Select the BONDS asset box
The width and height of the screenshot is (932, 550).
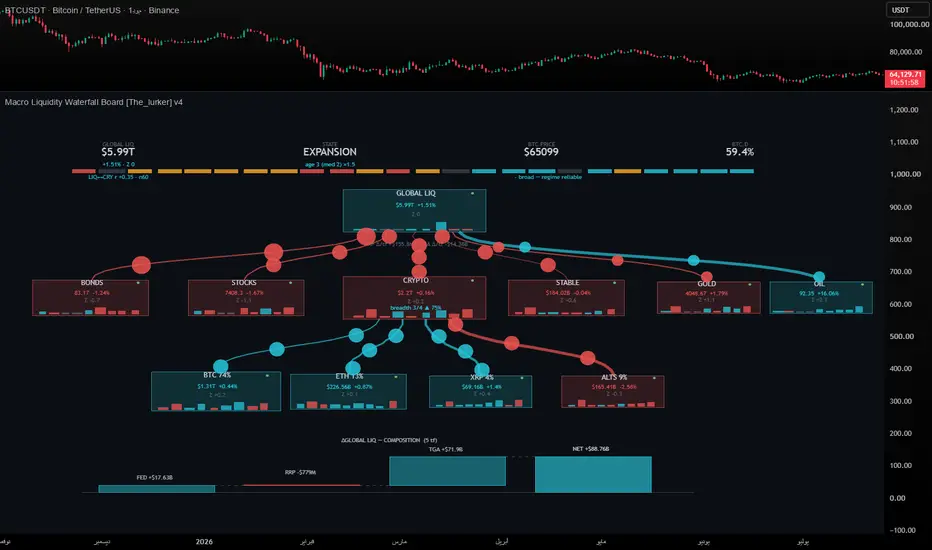(90, 297)
